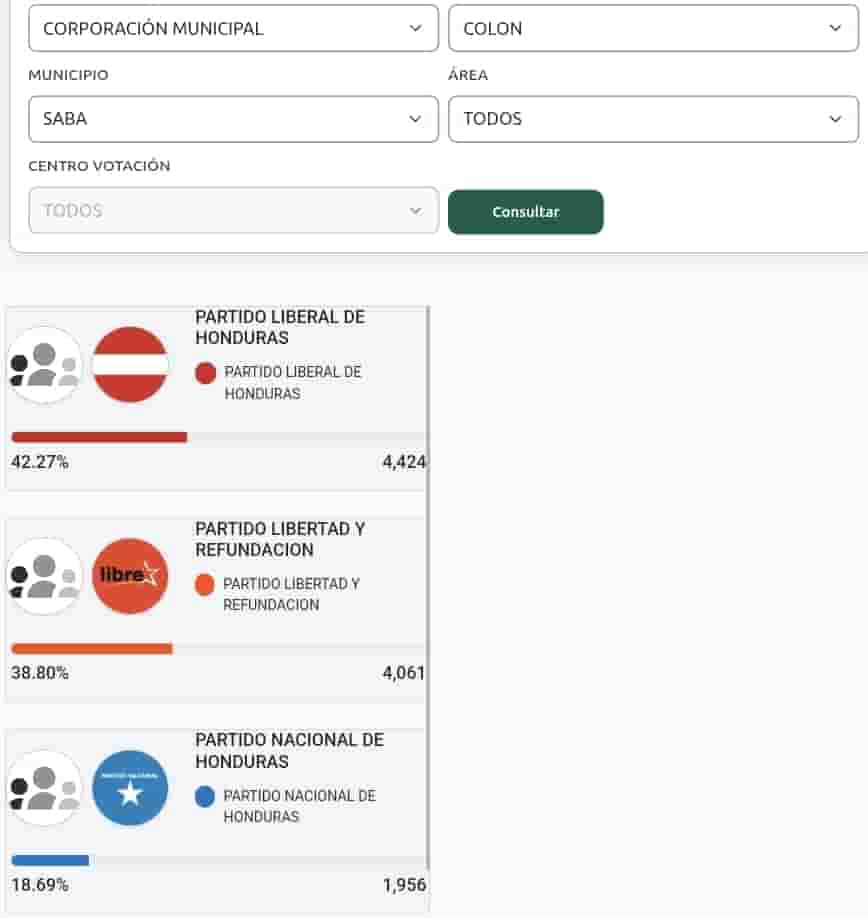Click the red legend dot for Partido Liberal

206,373
